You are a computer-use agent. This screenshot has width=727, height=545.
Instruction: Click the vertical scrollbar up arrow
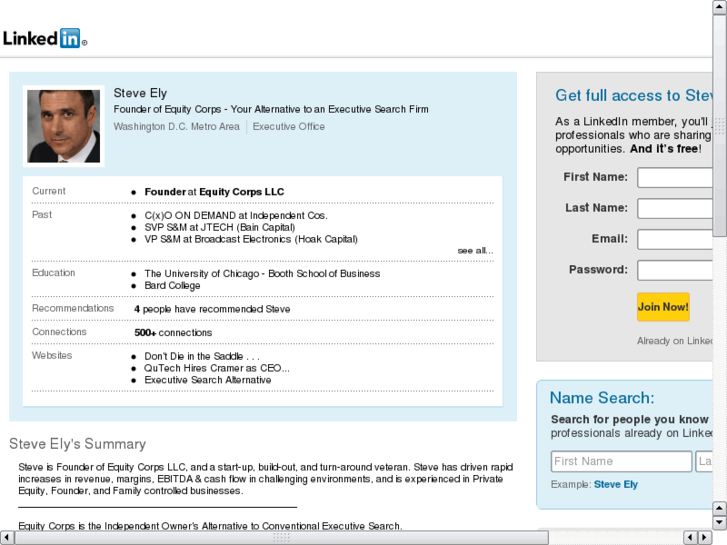(x=719, y=6)
